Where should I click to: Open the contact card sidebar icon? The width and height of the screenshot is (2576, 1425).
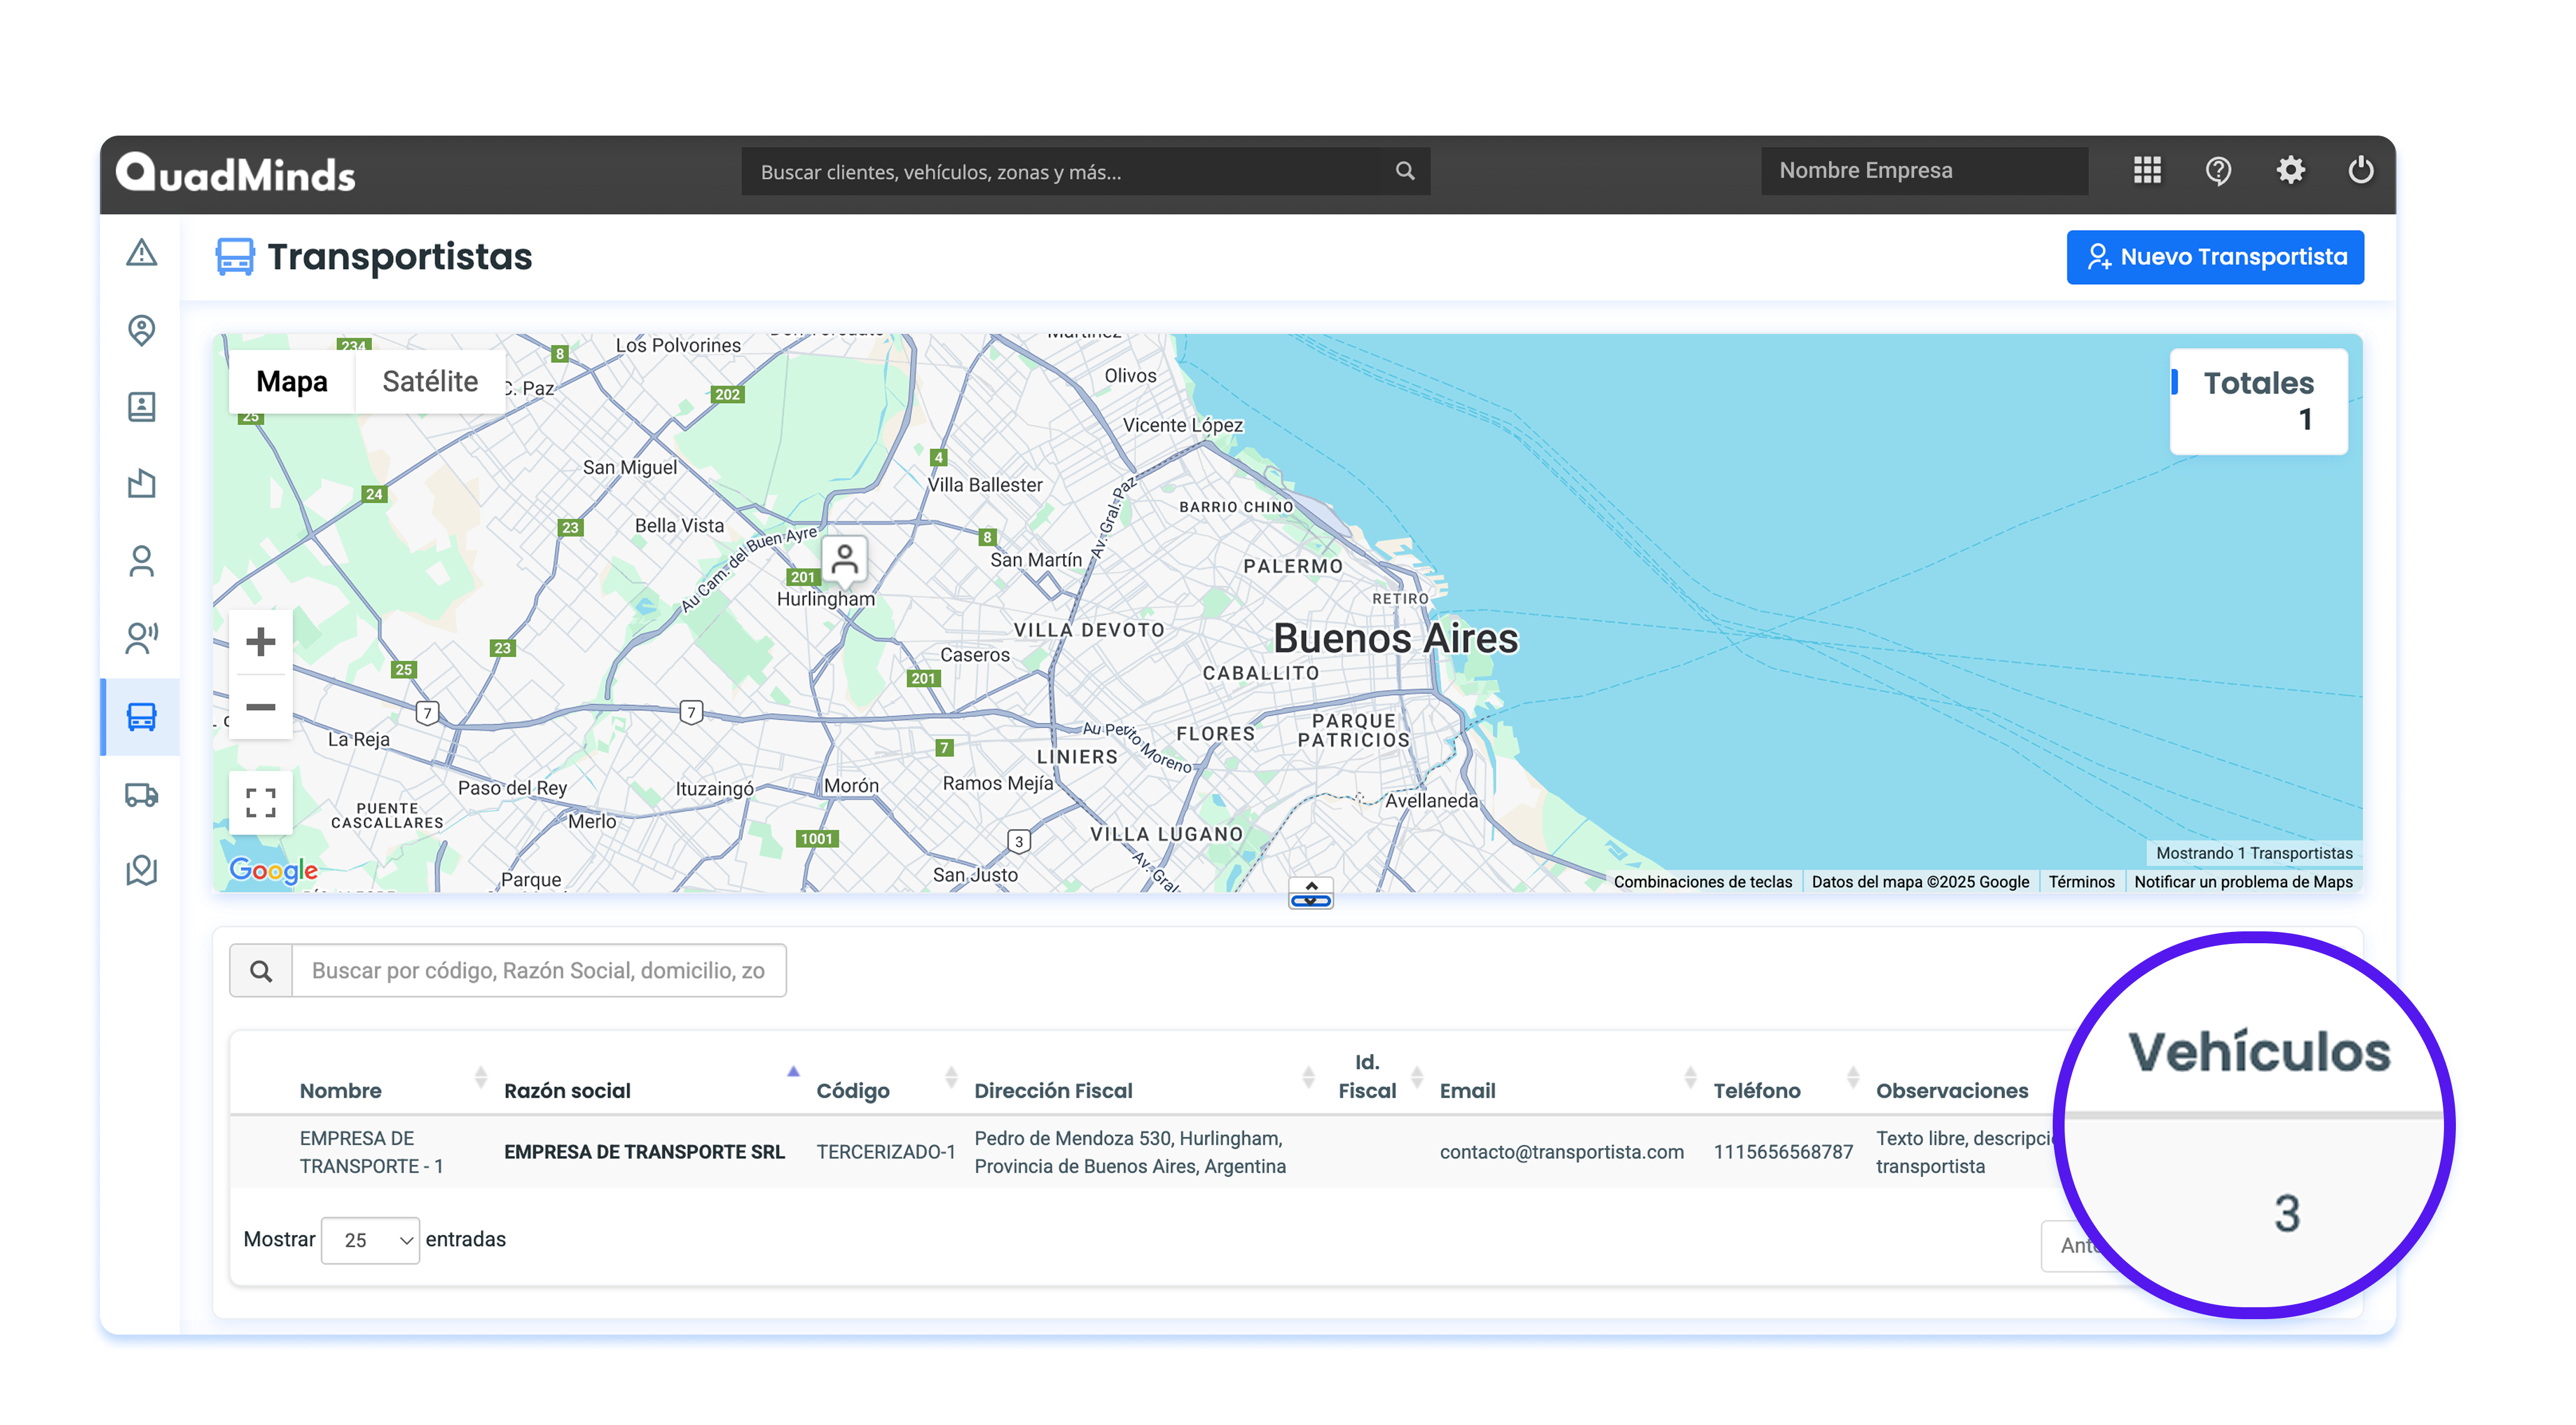pyautogui.click(x=141, y=407)
